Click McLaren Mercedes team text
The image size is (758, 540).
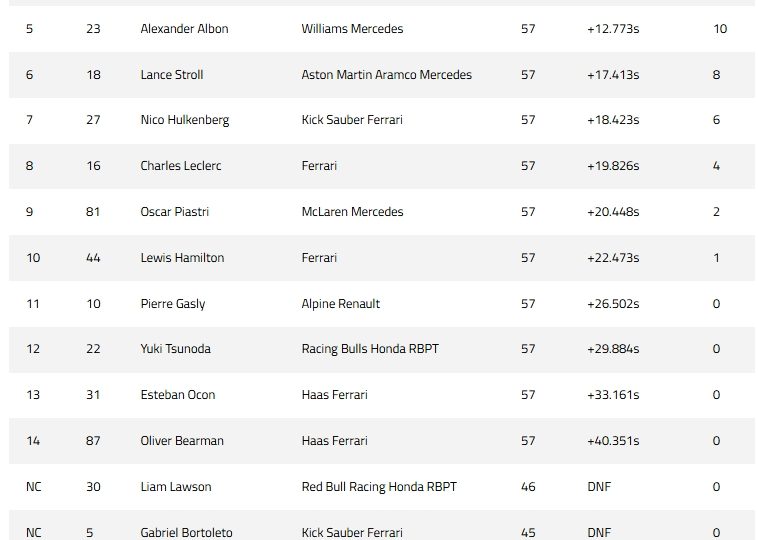tap(352, 212)
